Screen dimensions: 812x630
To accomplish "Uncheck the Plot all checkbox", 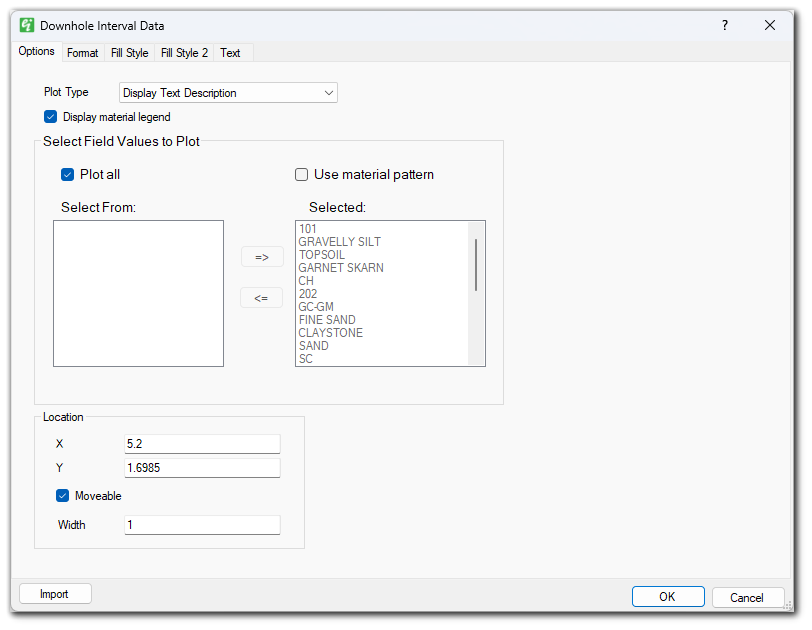I will [68, 175].
